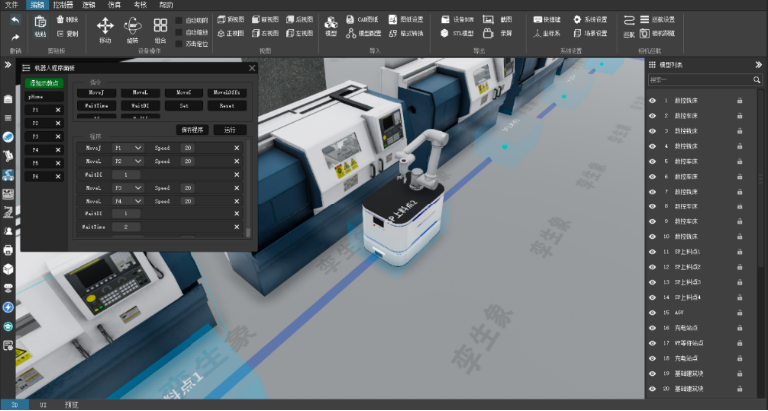Open 场景设置 scene settings

point(590,33)
